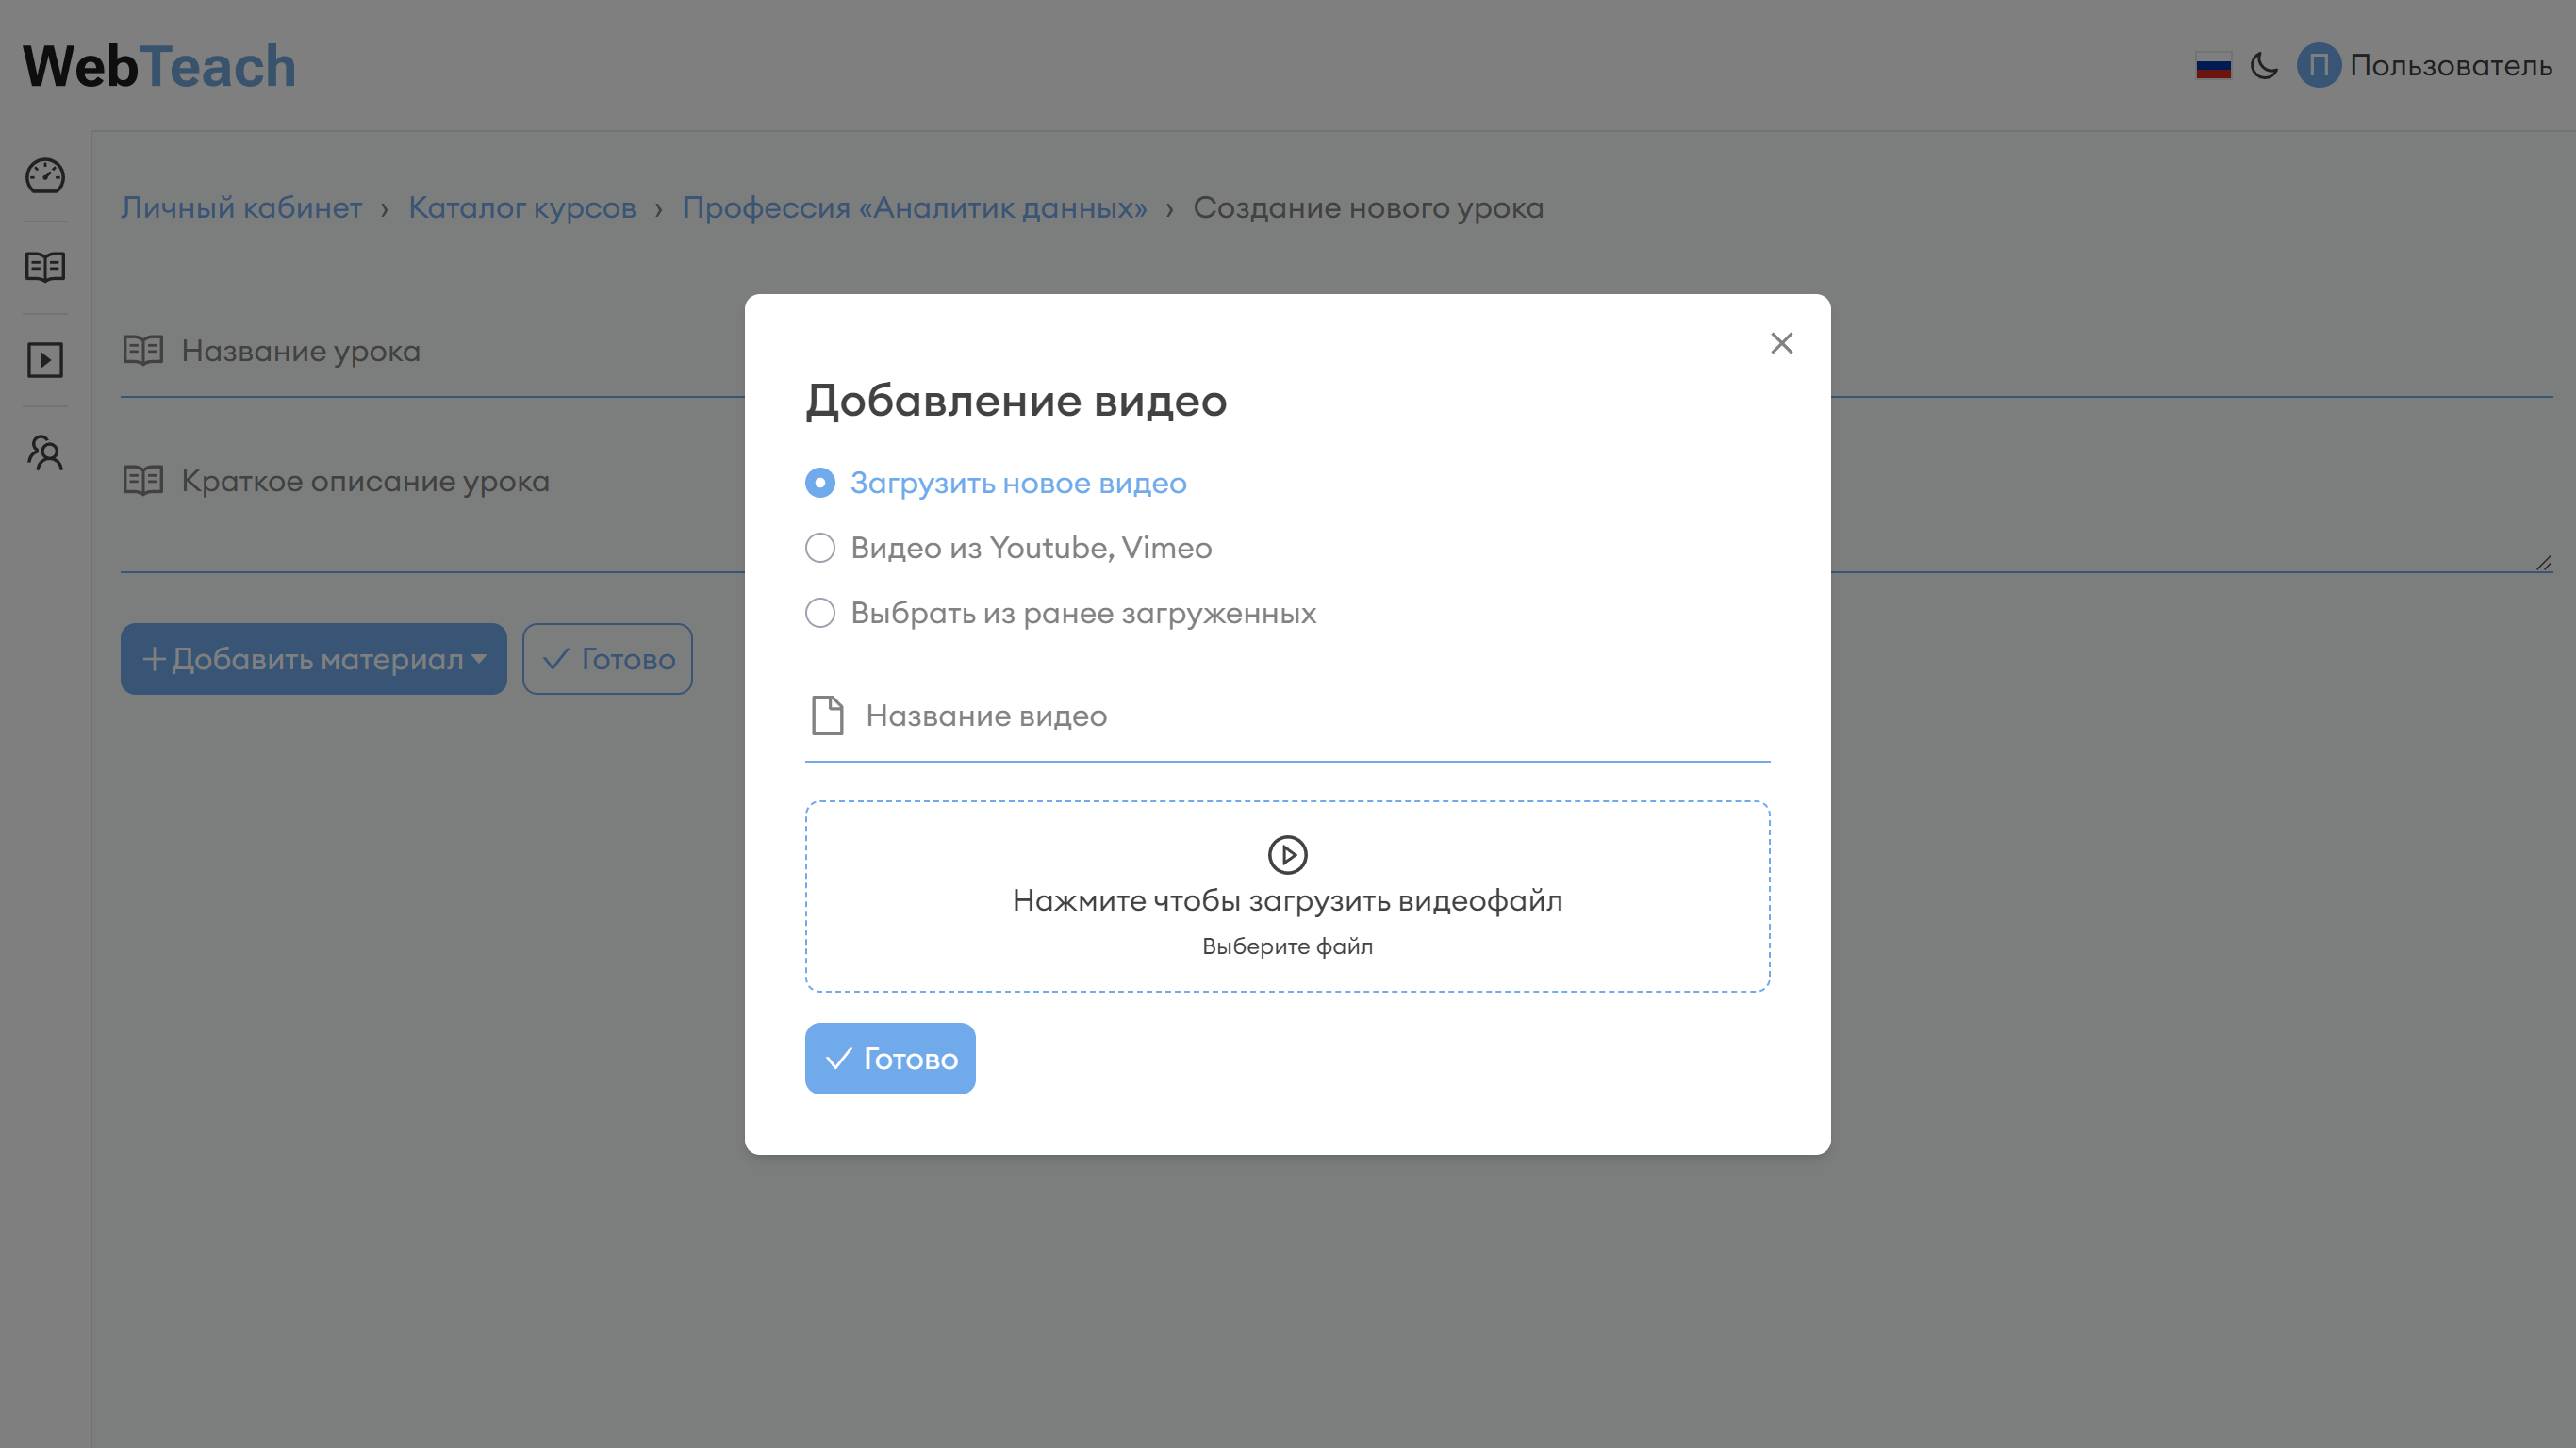Select «Выбрать из ранее загруженных» option
The width and height of the screenshot is (2576, 1448).
tap(820, 613)
